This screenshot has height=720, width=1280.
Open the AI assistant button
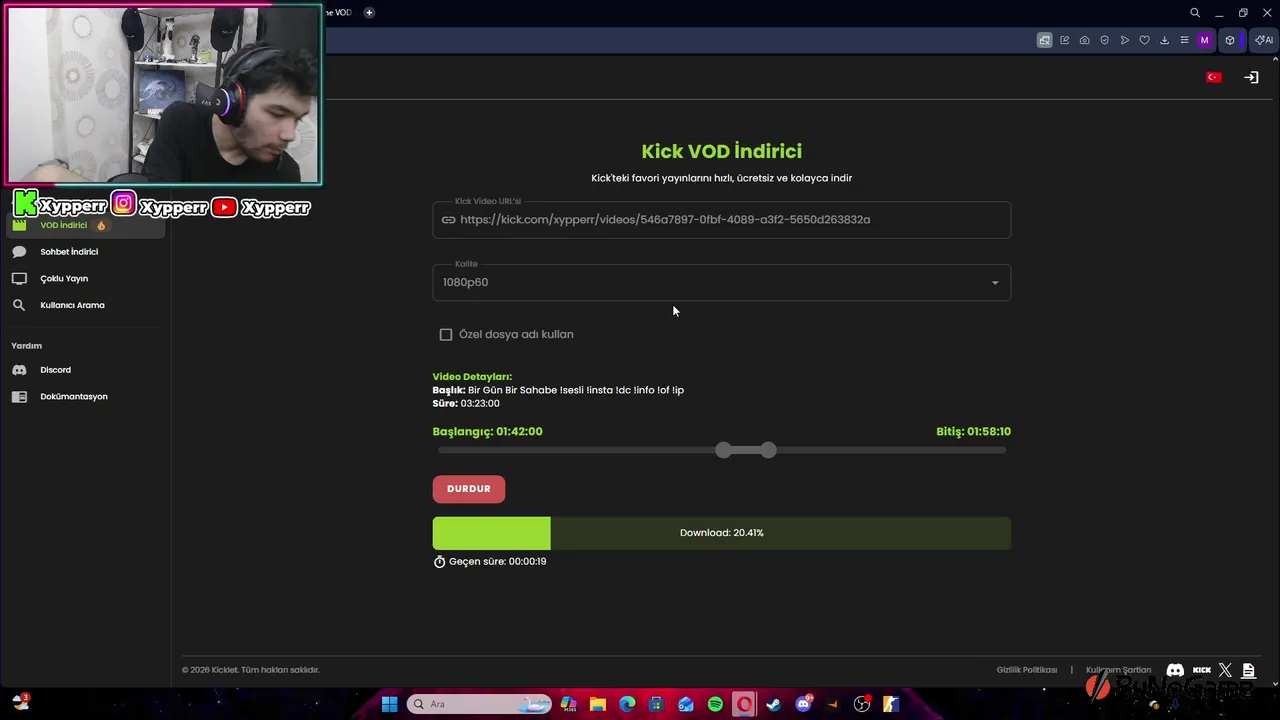click(x=1264, y=40)
